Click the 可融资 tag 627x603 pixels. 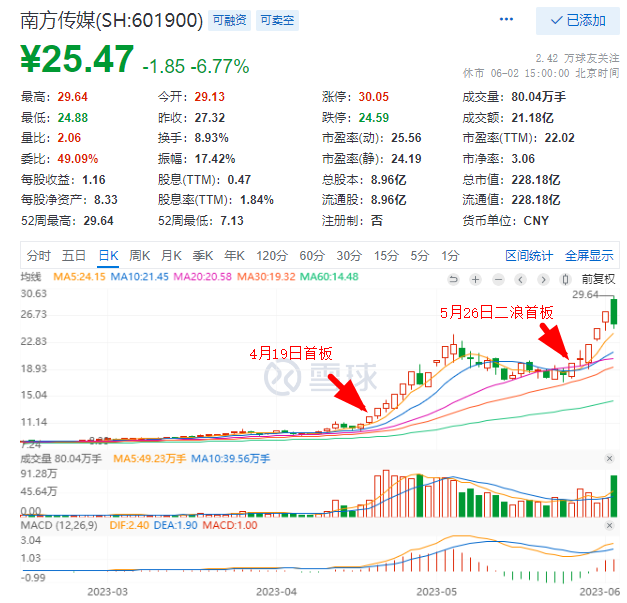[x=230, y=20]
